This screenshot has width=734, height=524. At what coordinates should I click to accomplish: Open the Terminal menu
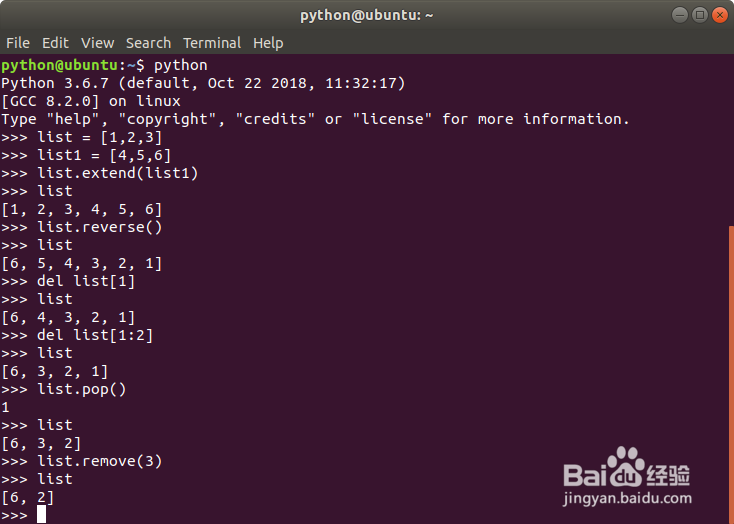coord(212,43)
